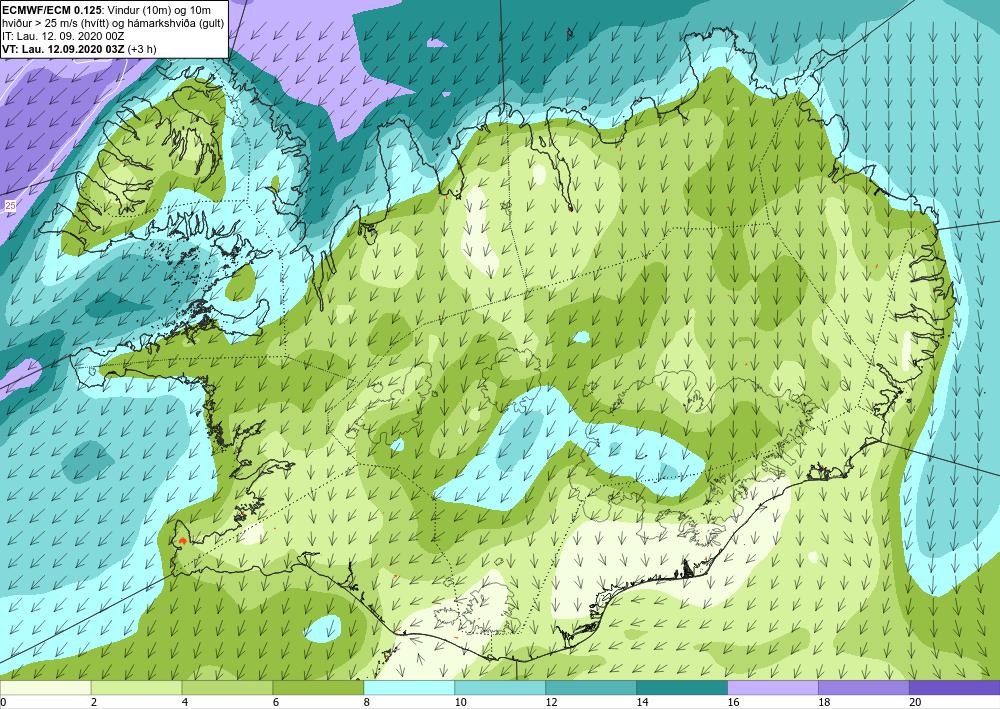
Task: Click the '0' legend scale label
Action: pos(3,702)
